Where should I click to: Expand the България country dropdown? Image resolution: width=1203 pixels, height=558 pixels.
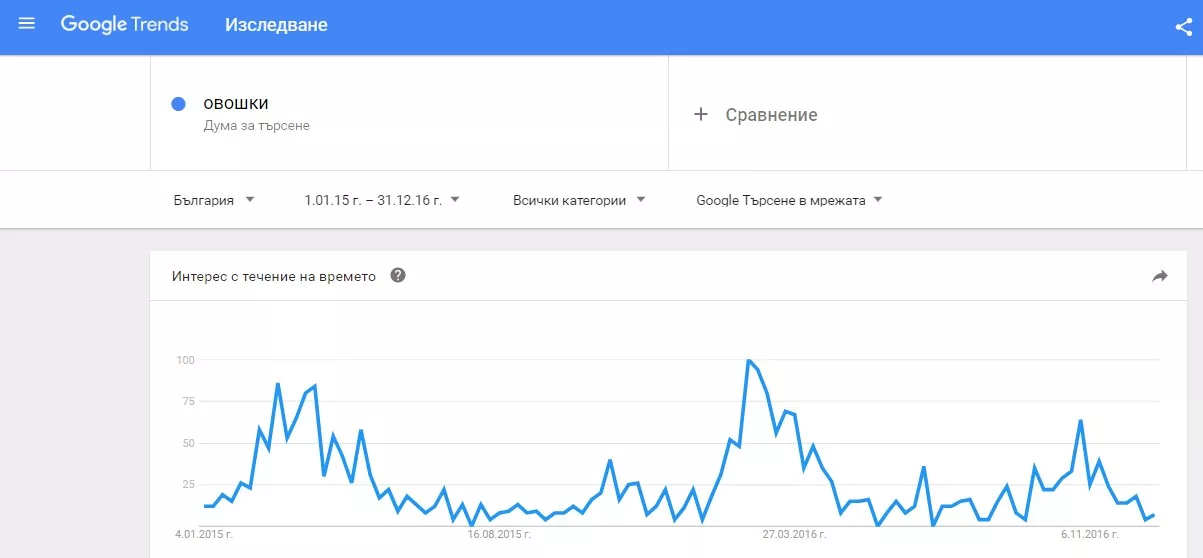(x=214, y=200)
